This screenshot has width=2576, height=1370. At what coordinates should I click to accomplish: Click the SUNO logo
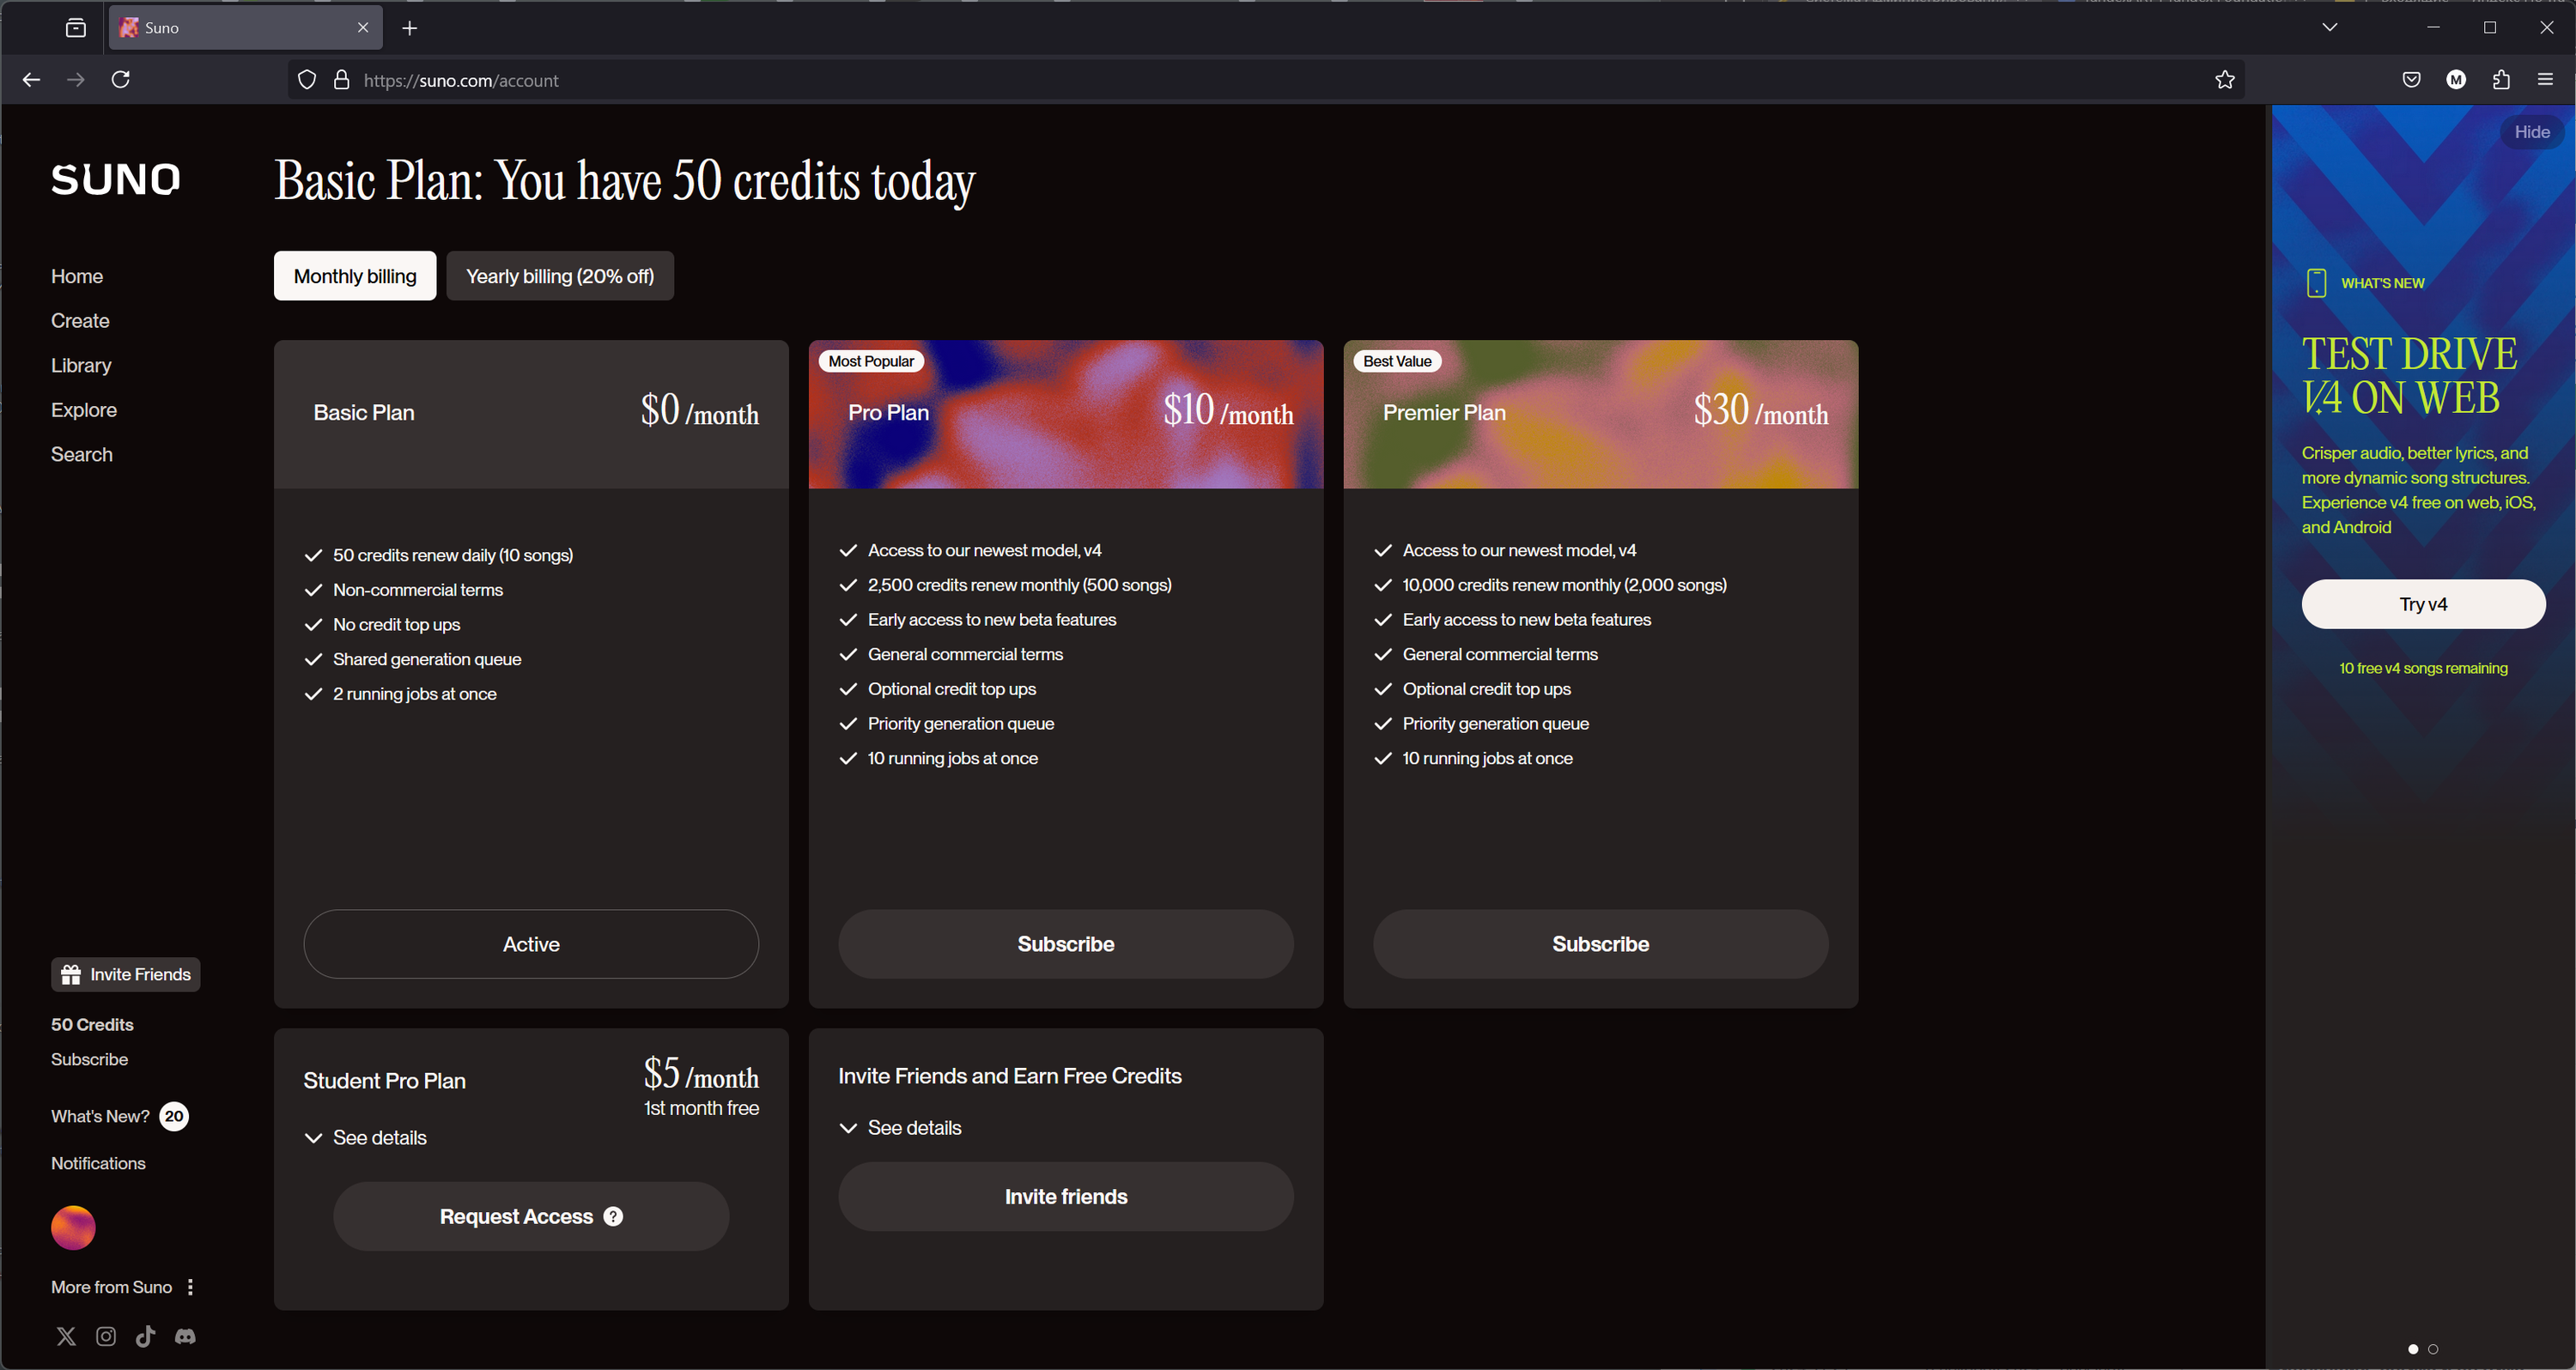point(116,180)
